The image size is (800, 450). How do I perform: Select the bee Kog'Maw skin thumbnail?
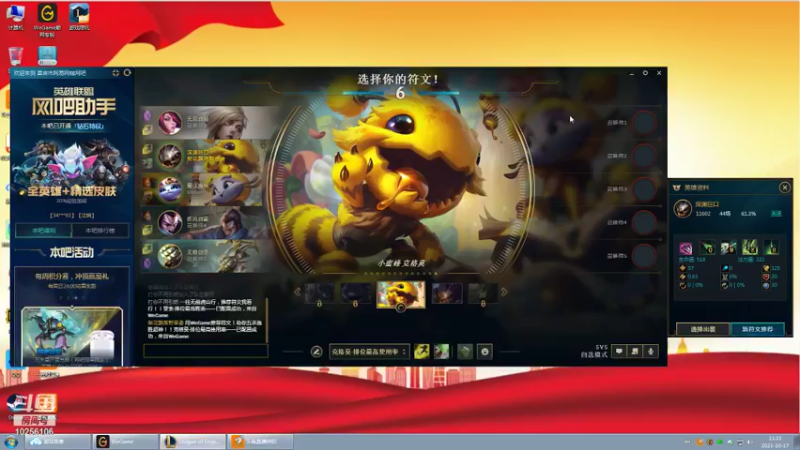(401, 294)
